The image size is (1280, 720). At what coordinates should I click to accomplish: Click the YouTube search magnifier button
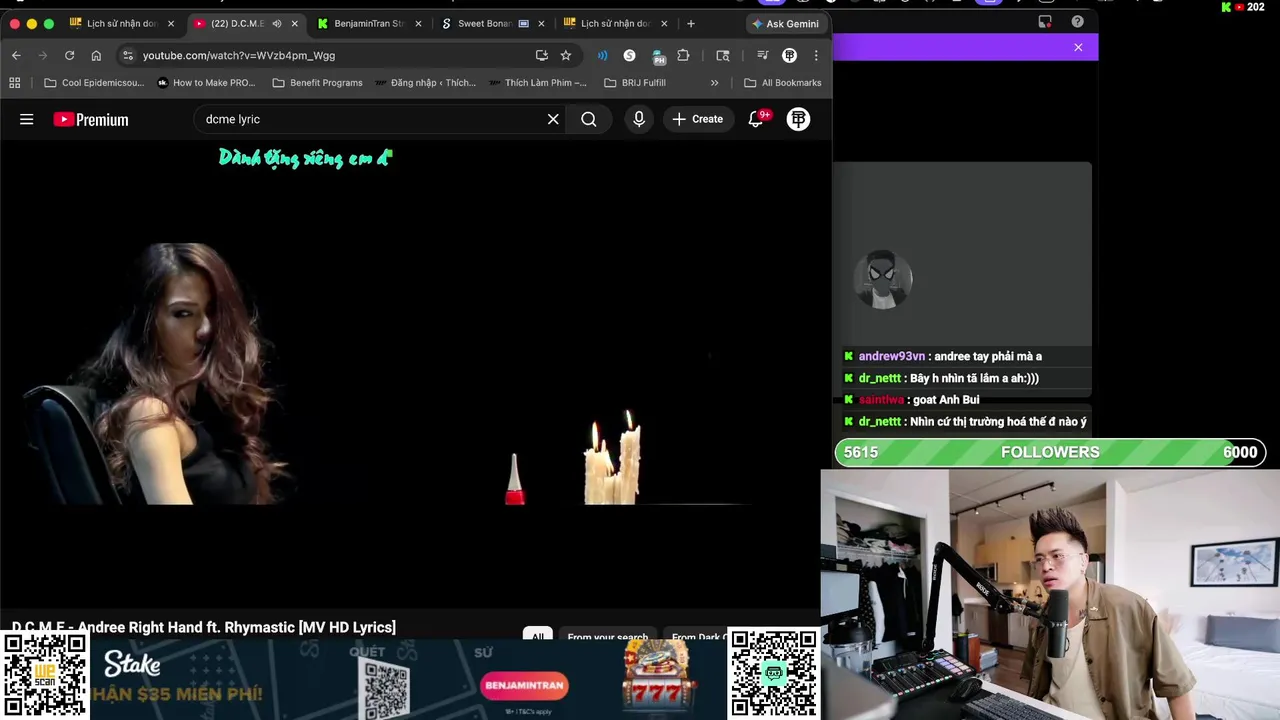[589, 119]
